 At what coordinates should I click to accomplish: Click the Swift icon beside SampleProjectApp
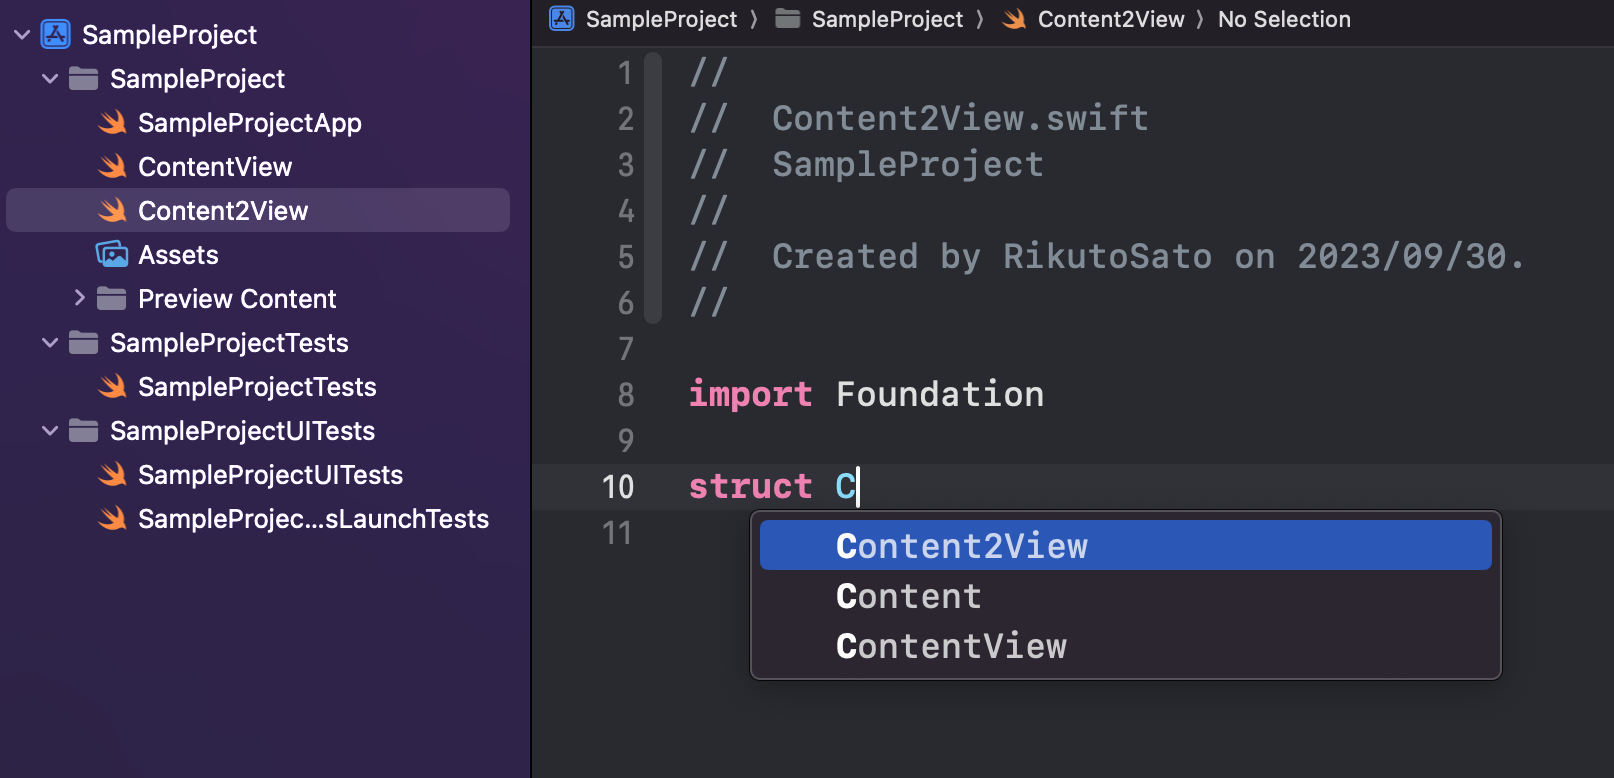tap(112, 122)
